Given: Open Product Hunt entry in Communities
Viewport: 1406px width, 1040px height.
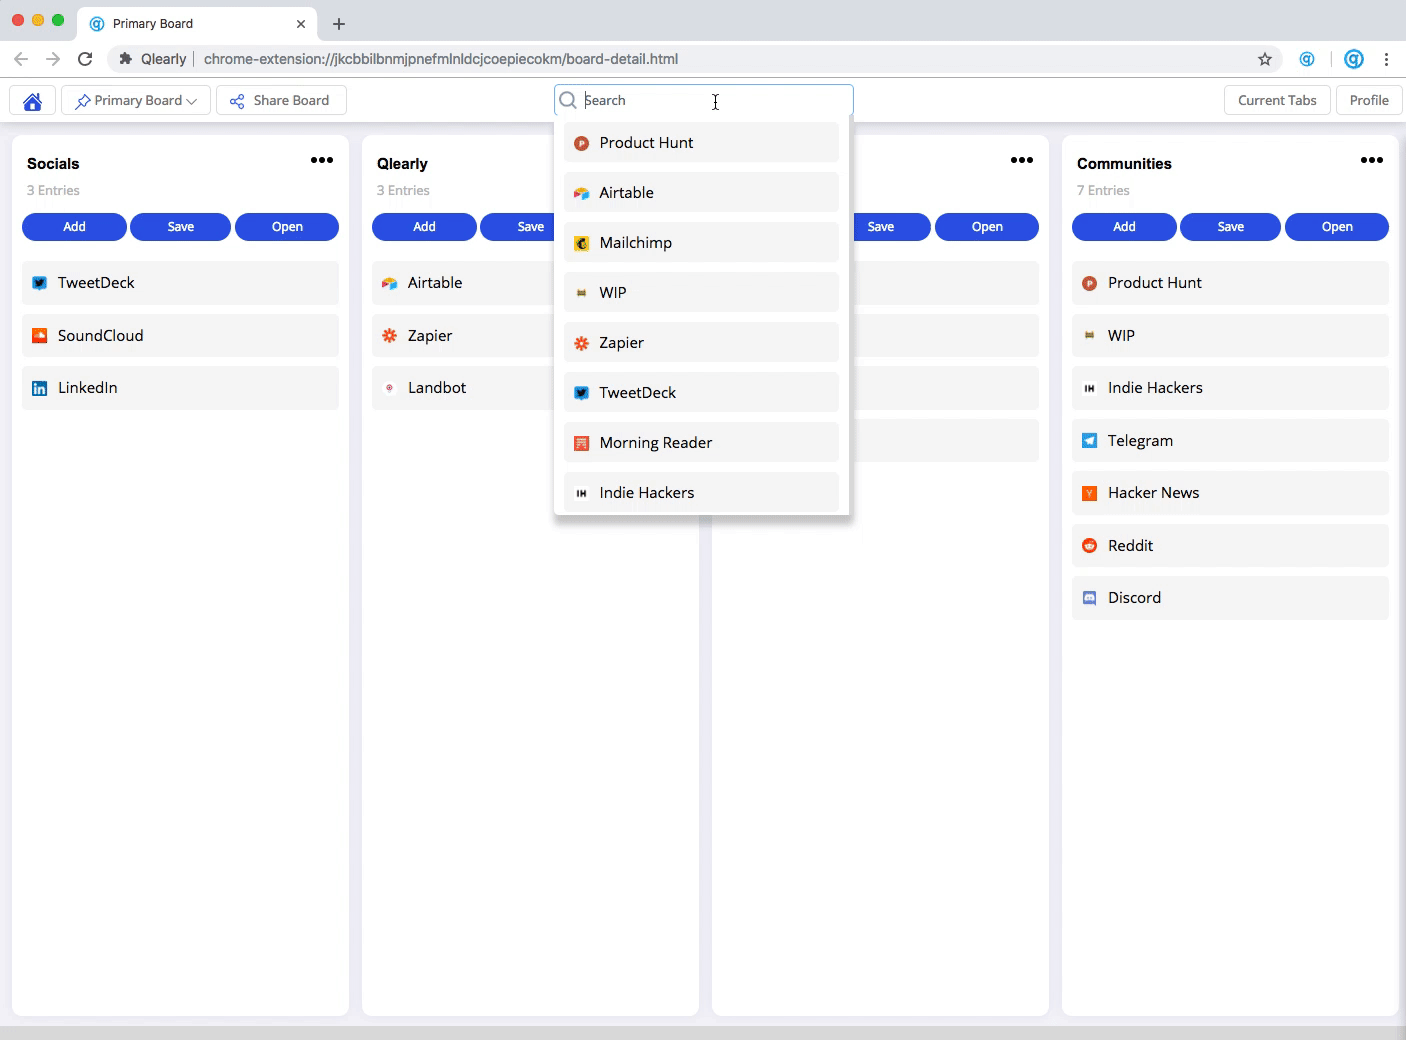Looking at the screenshot, I should click(1230, 283).
